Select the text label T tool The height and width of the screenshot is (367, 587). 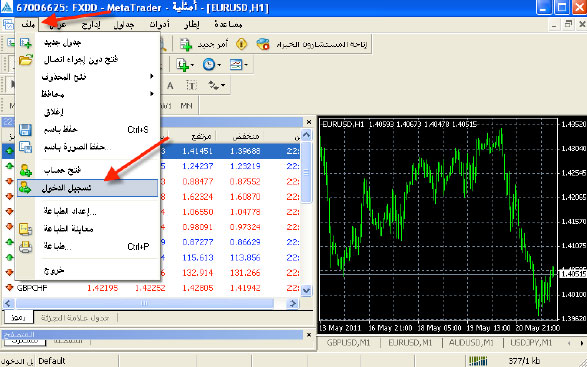[x=192, y=86]
